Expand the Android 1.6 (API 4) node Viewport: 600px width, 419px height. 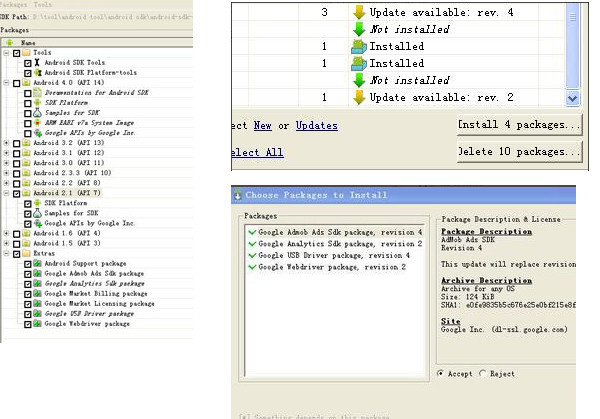[7, 233]
